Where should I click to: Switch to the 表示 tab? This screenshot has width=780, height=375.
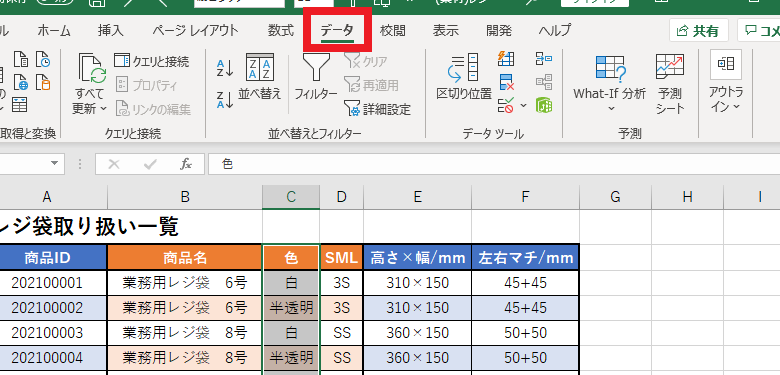(445, 31)
